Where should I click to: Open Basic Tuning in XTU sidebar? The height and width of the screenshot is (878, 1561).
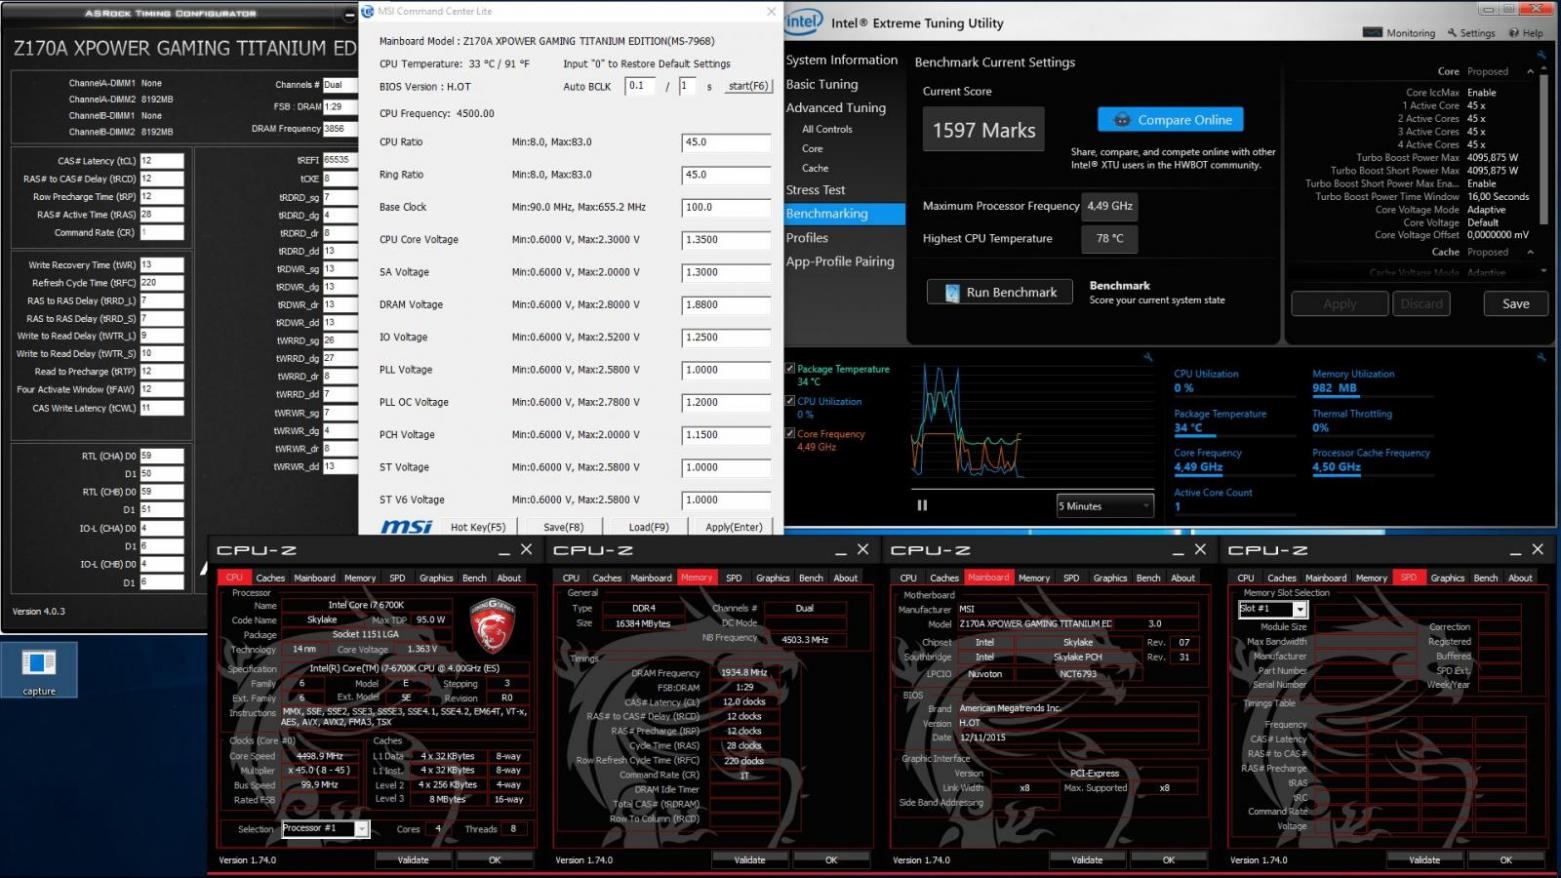point(822,84)
